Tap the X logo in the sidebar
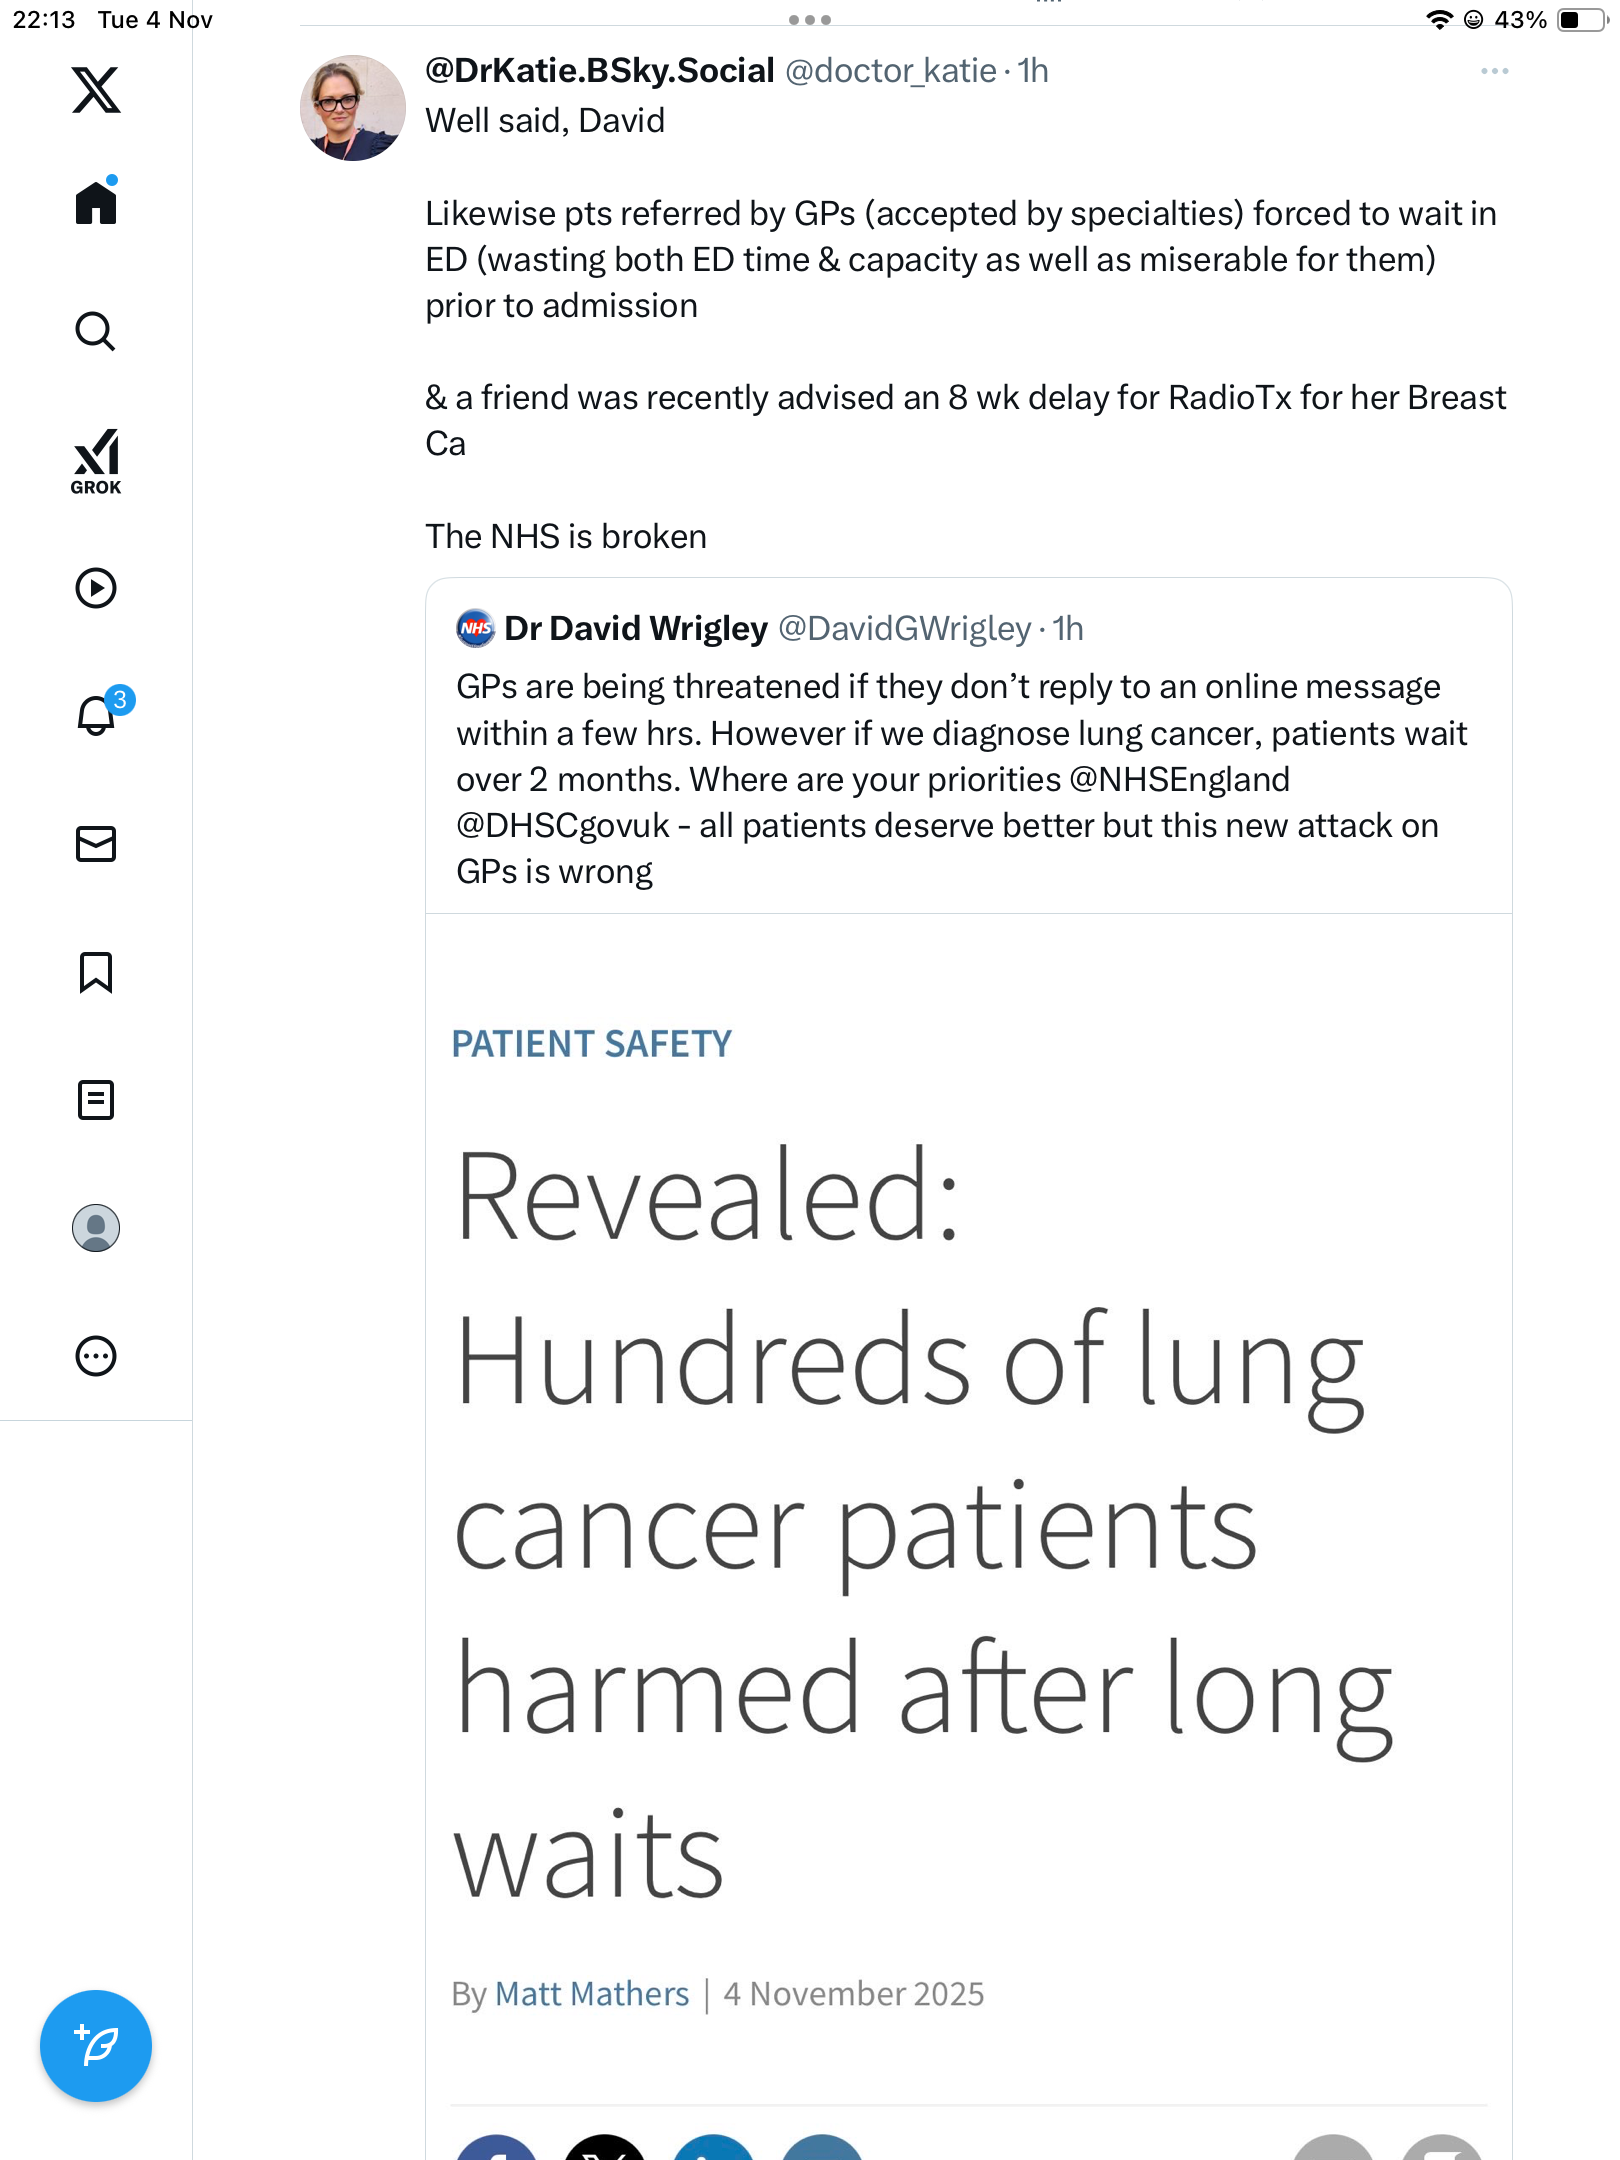The width and height of the screenshot is (1620, 2160). pyautogui.click(x=96, y=90)
